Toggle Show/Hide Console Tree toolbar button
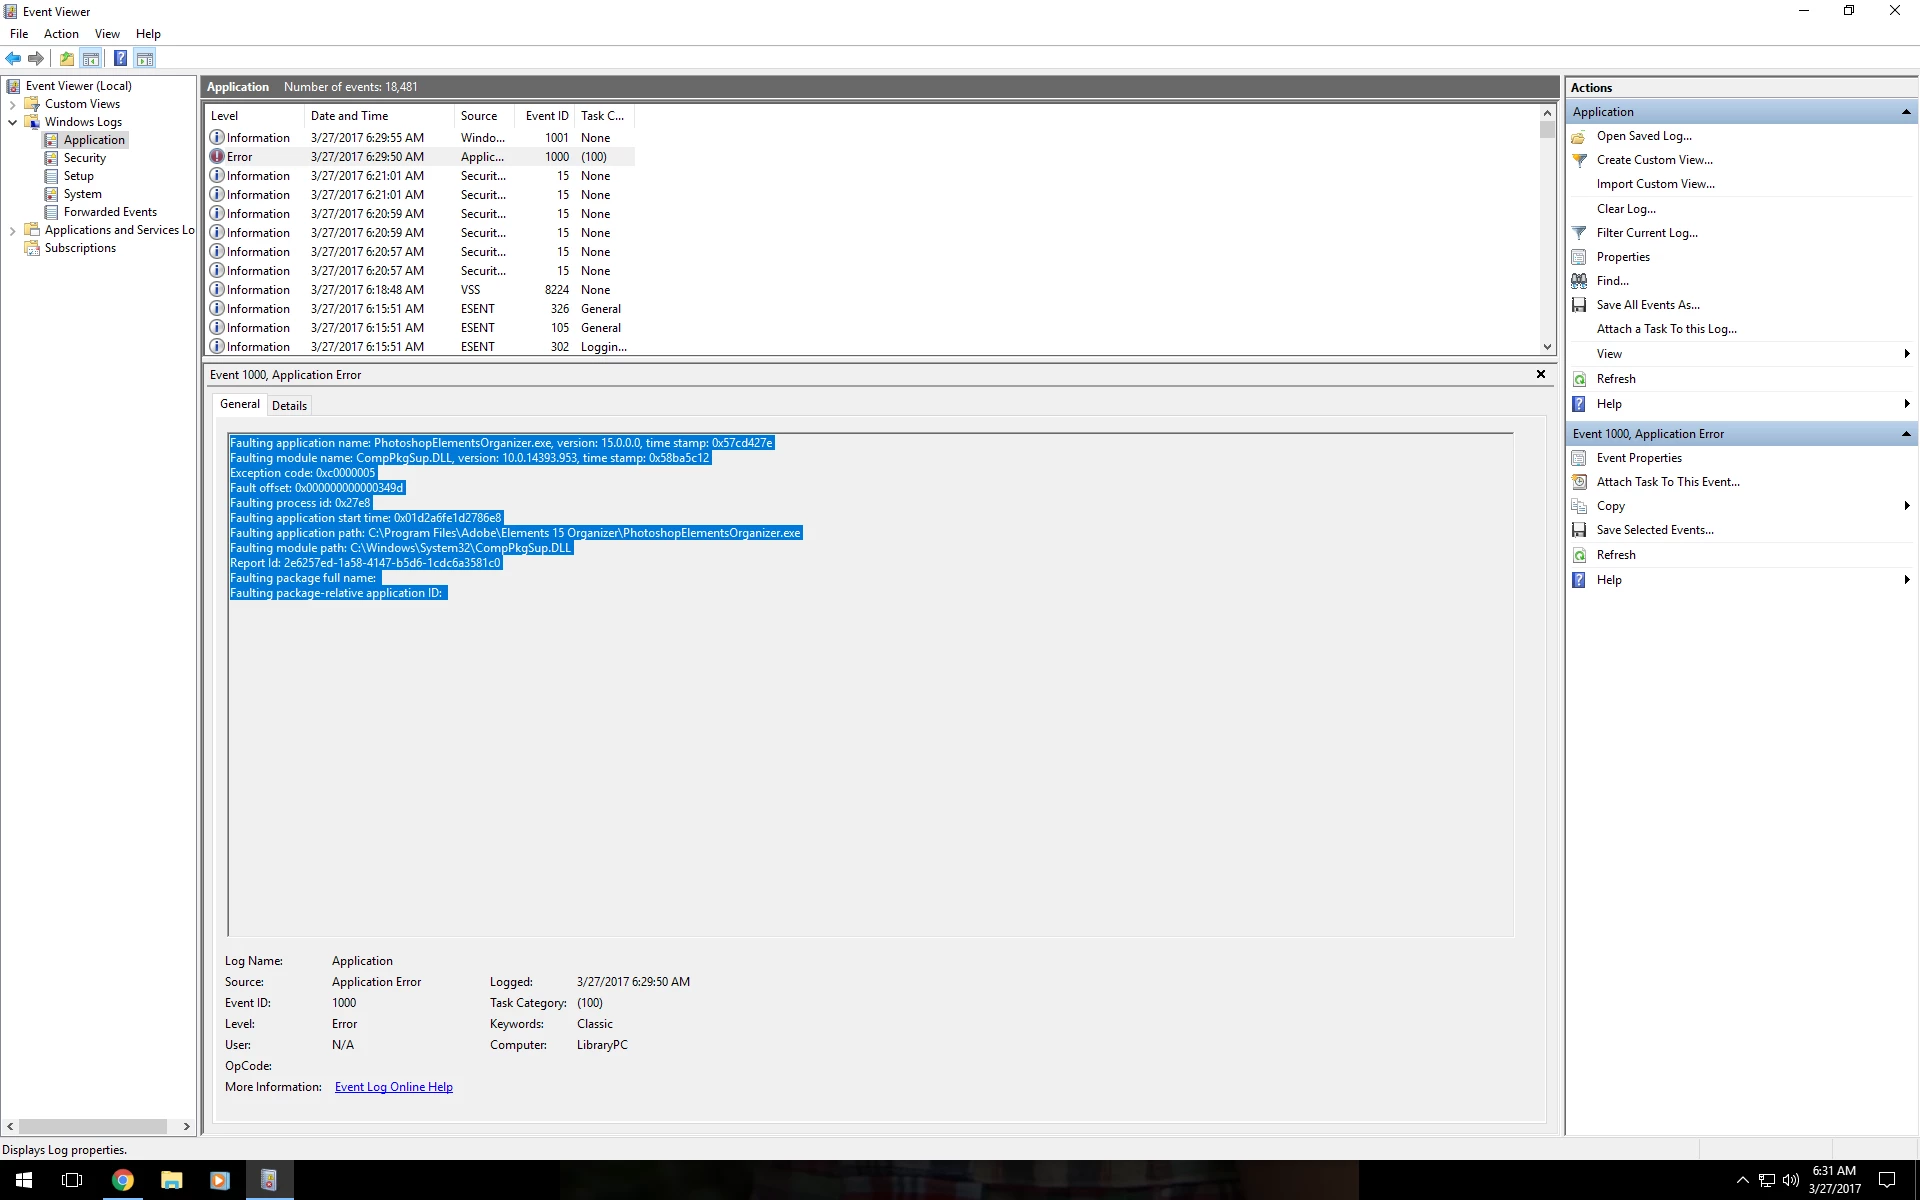The image size is (1920, 1200). coord(91,58)
